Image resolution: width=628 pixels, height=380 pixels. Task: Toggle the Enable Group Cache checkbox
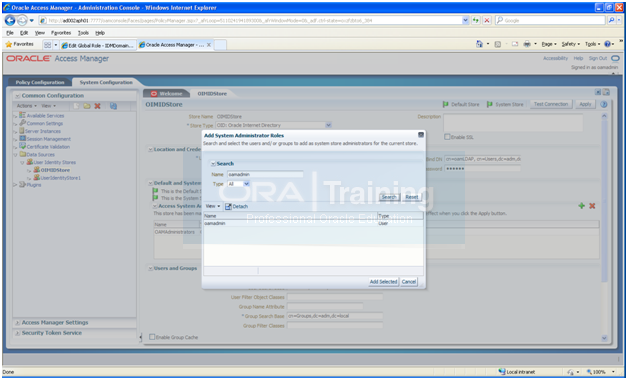[152, 337]
